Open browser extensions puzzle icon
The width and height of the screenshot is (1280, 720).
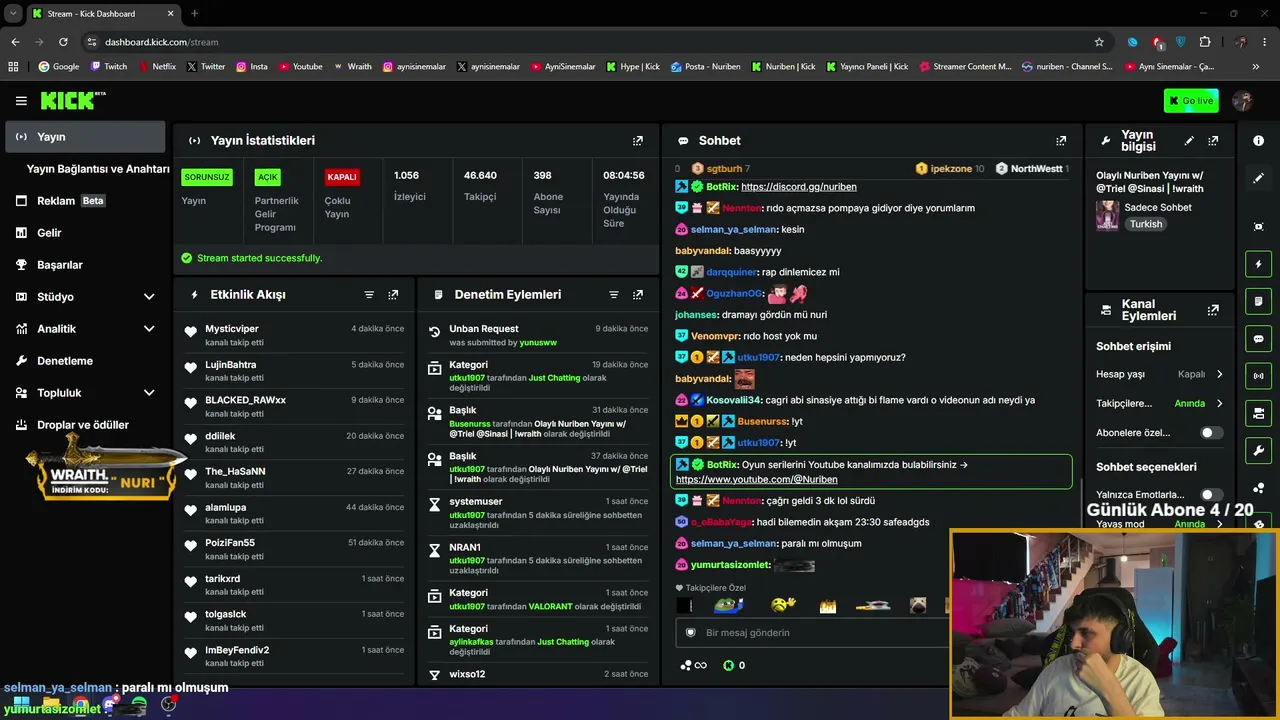pos(1204,42)
